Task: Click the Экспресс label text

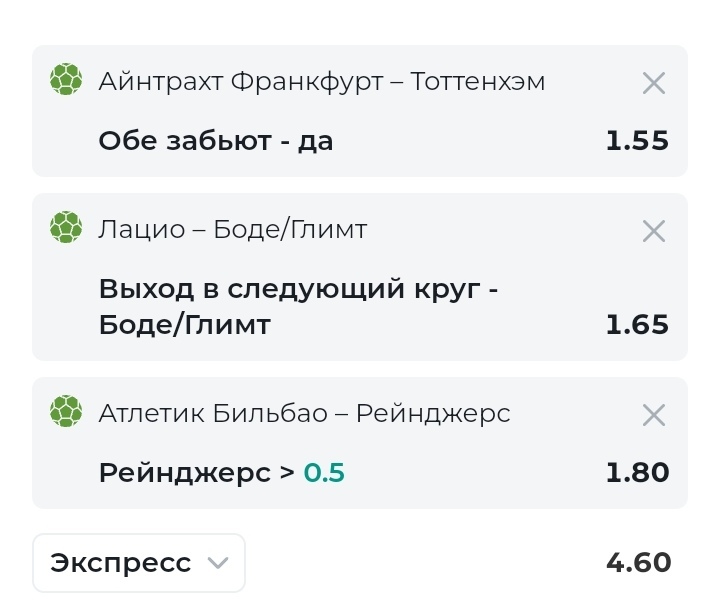Action: pos(120,564)
